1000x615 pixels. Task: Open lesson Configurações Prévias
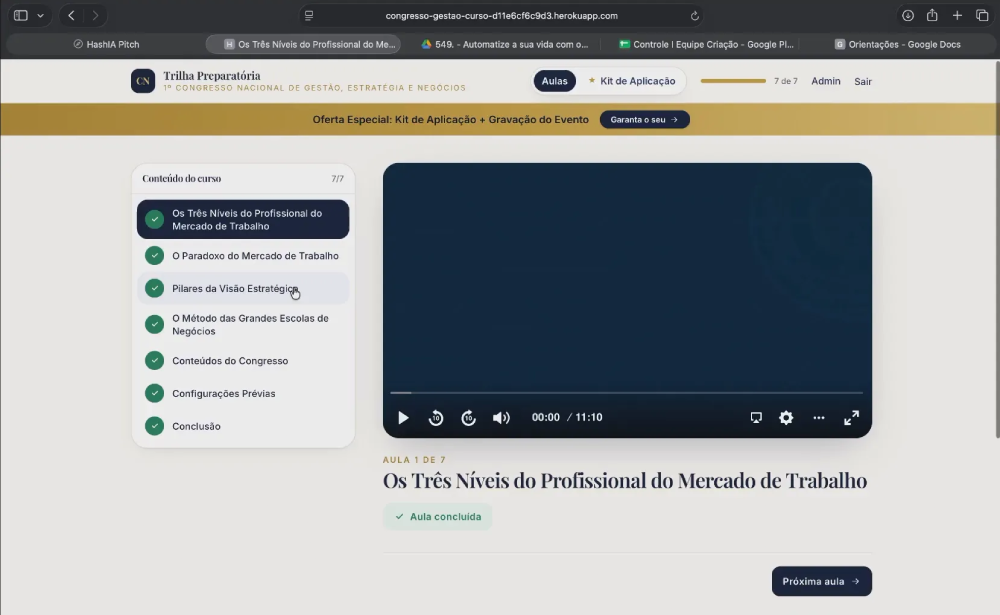pos(243,394)
